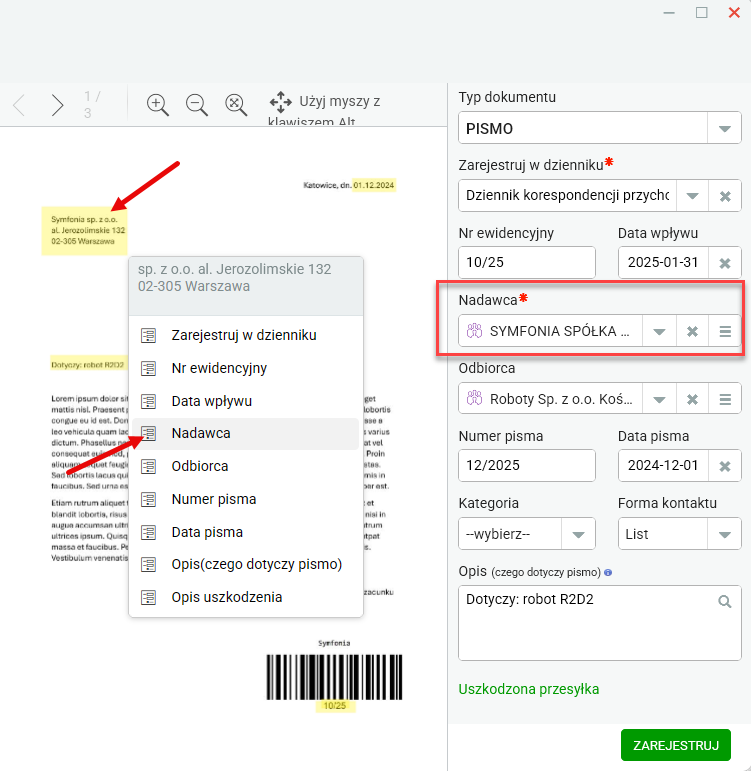Clear the Odbiorca field value
The height and width of the screenshot is (771, 751).
coord(692,399)
